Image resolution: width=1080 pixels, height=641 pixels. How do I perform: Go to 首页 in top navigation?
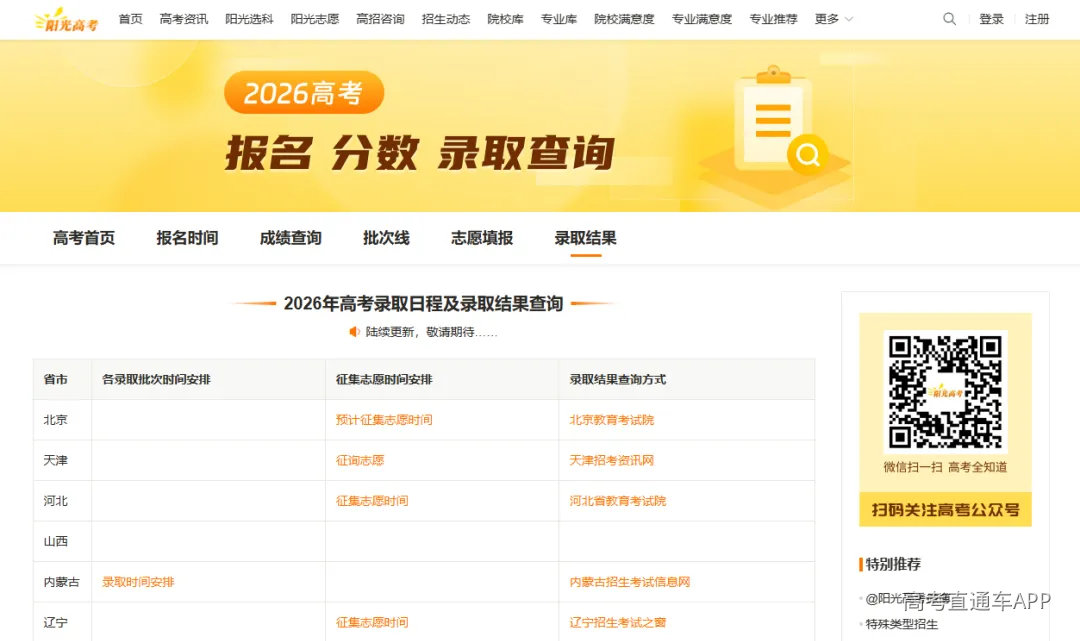click(130, 19)
